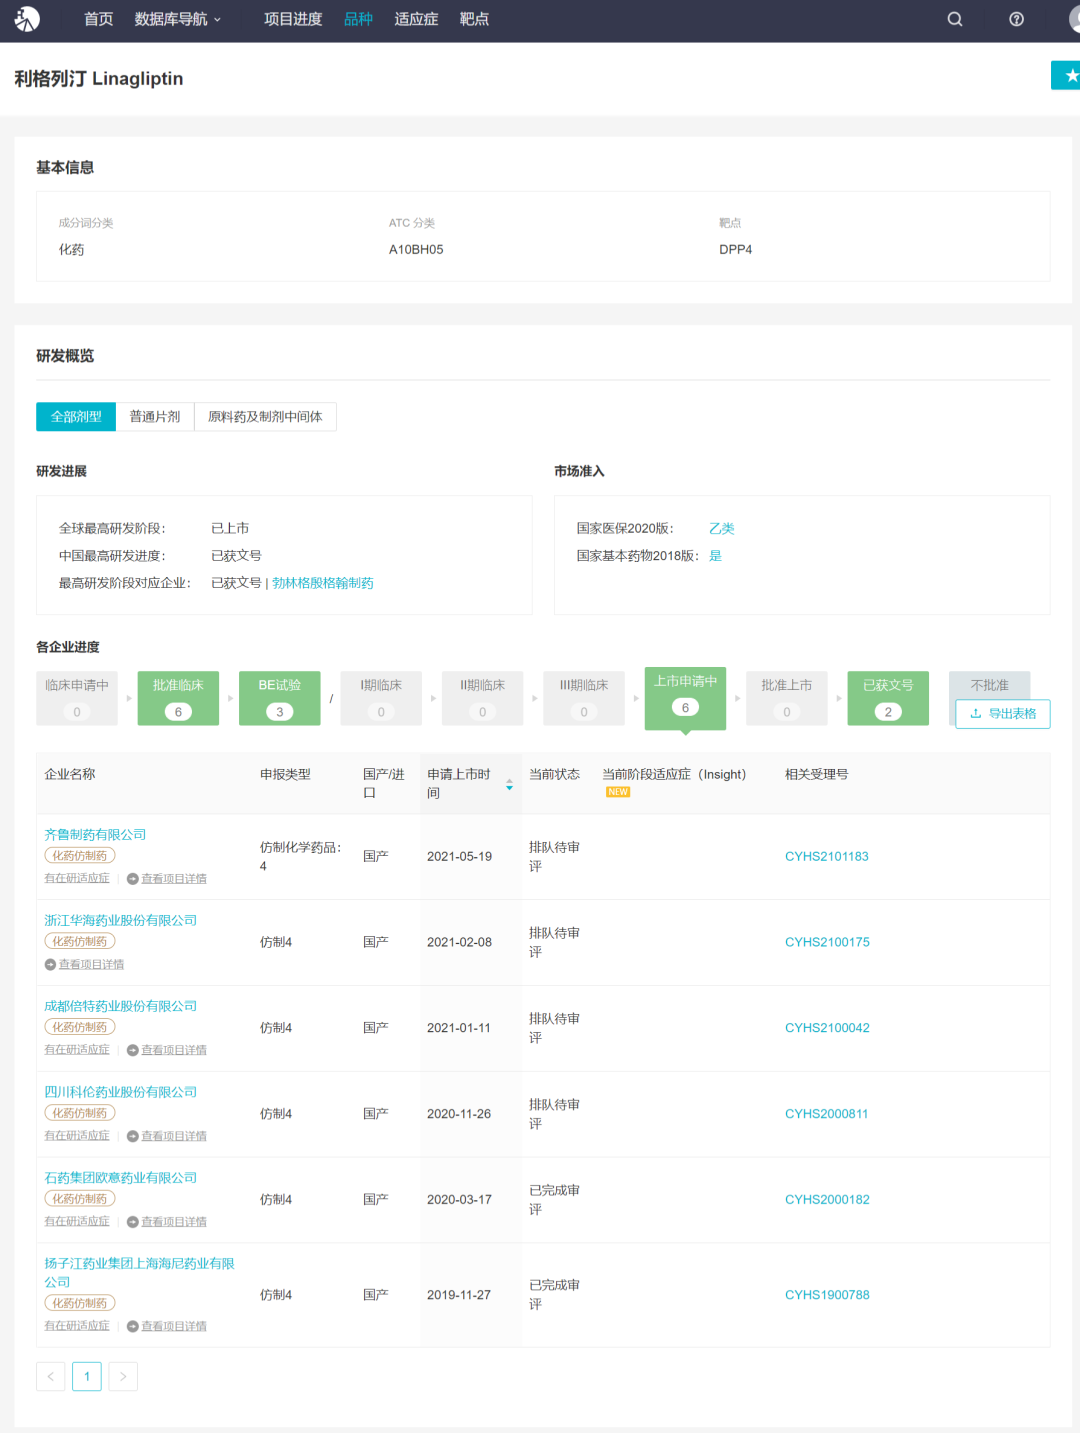
Task: Open acceptance number CYHS2000182
Action: click(827, 1200)
